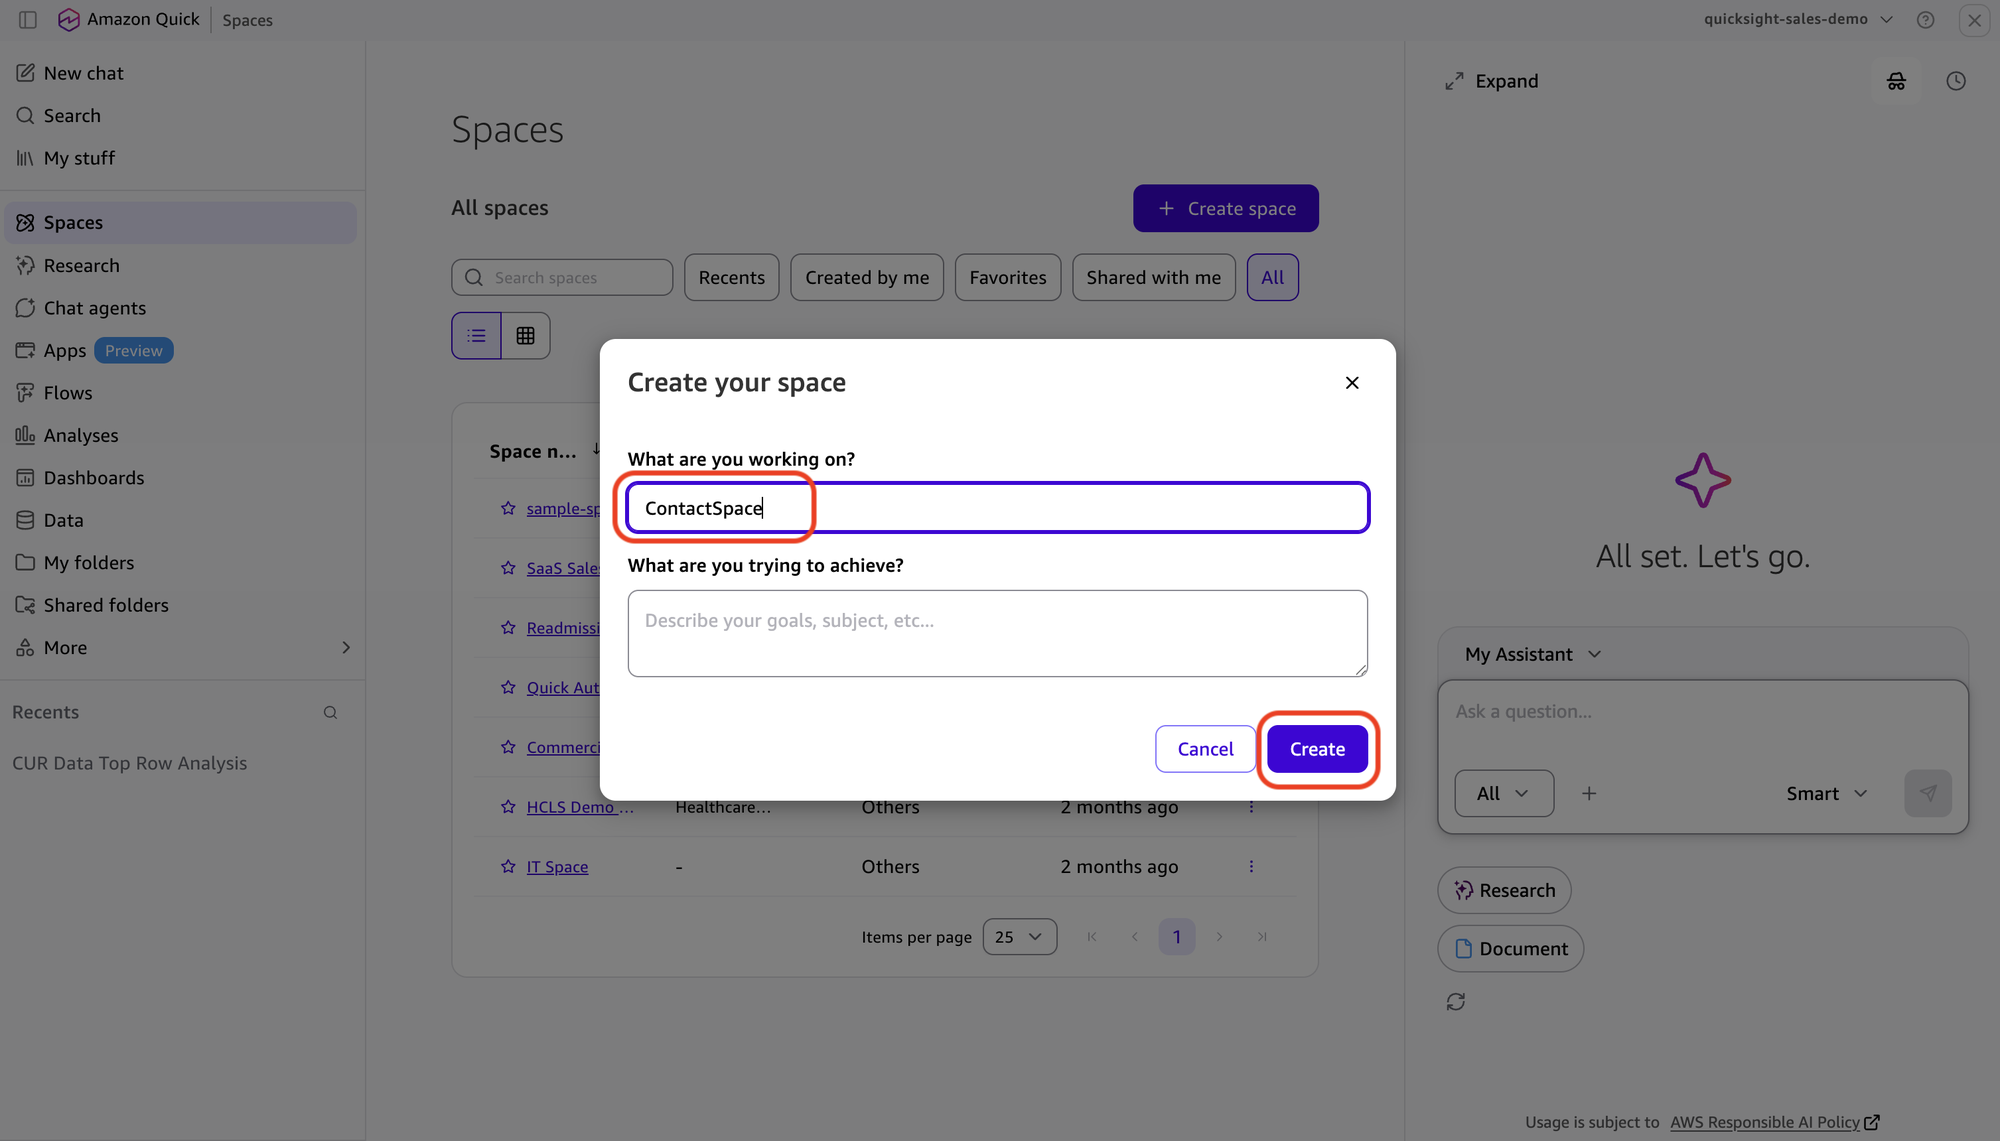The height and width of the screenshot is (1141, 2000).
Task: Click the incognito chat icon
Action: click(x=1896, y=81)
